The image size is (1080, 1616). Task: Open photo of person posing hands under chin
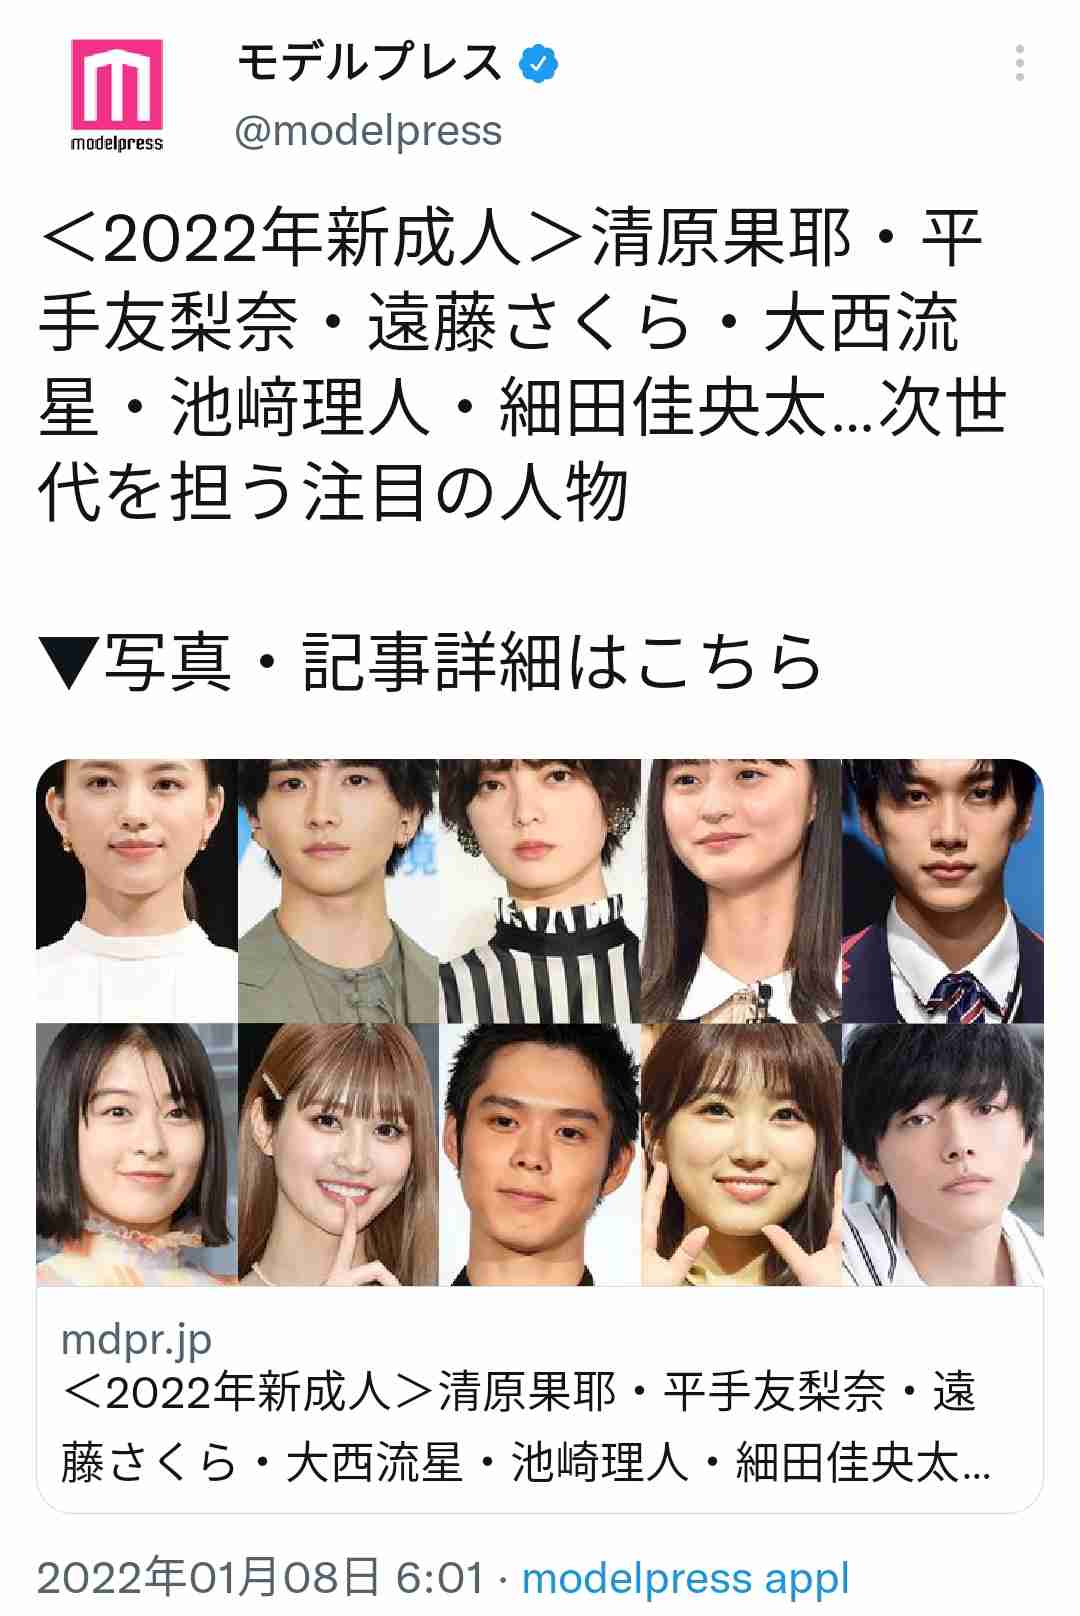(x=741, y=1155)
